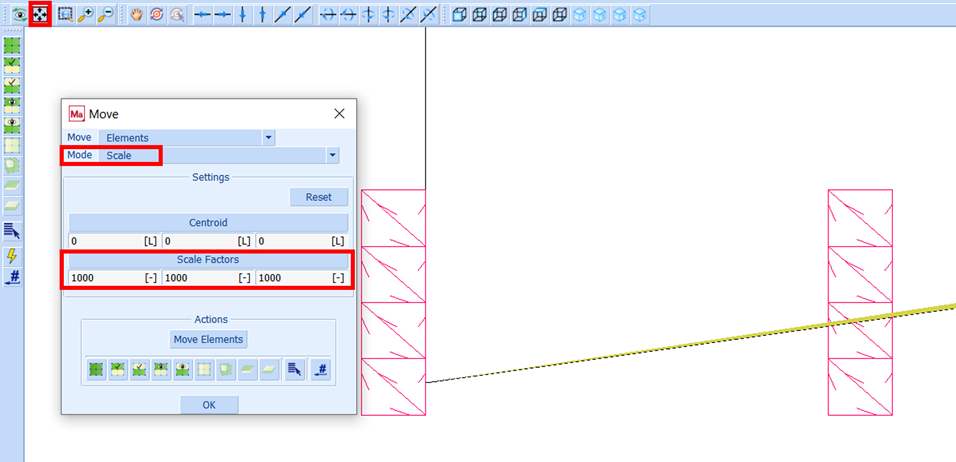
Task: Click the polygon selection icon in left sidebar
Action: pos(12,165)
